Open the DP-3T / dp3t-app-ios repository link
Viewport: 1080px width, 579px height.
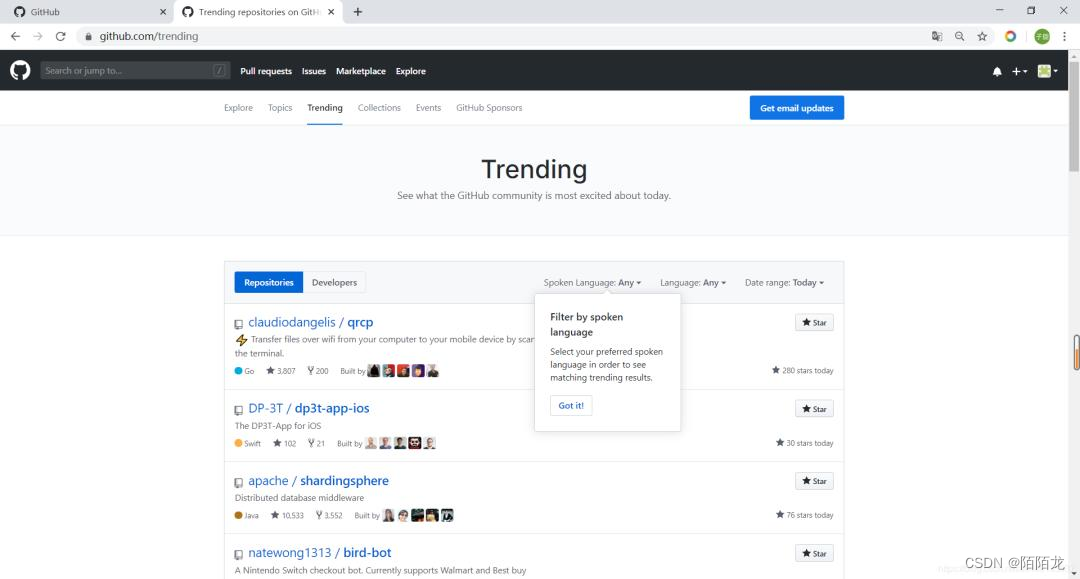click(309, 408)
